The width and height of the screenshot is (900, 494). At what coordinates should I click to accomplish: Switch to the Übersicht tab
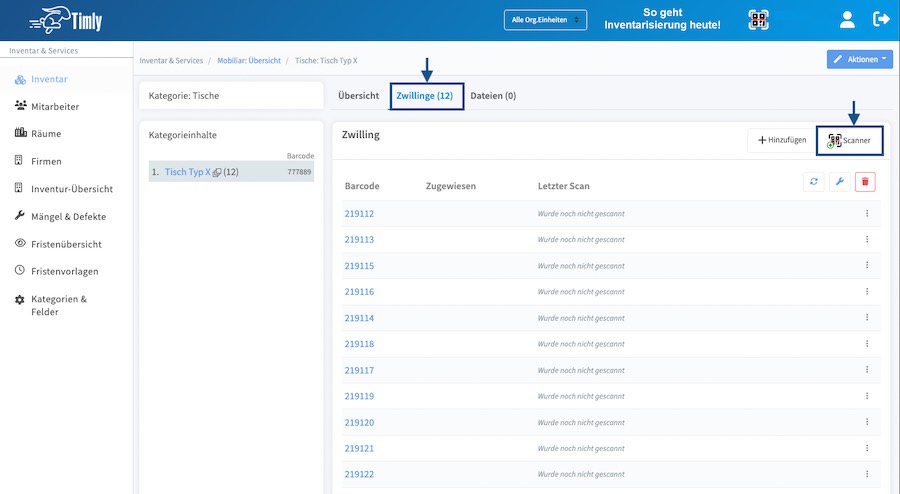pos(358,96)
